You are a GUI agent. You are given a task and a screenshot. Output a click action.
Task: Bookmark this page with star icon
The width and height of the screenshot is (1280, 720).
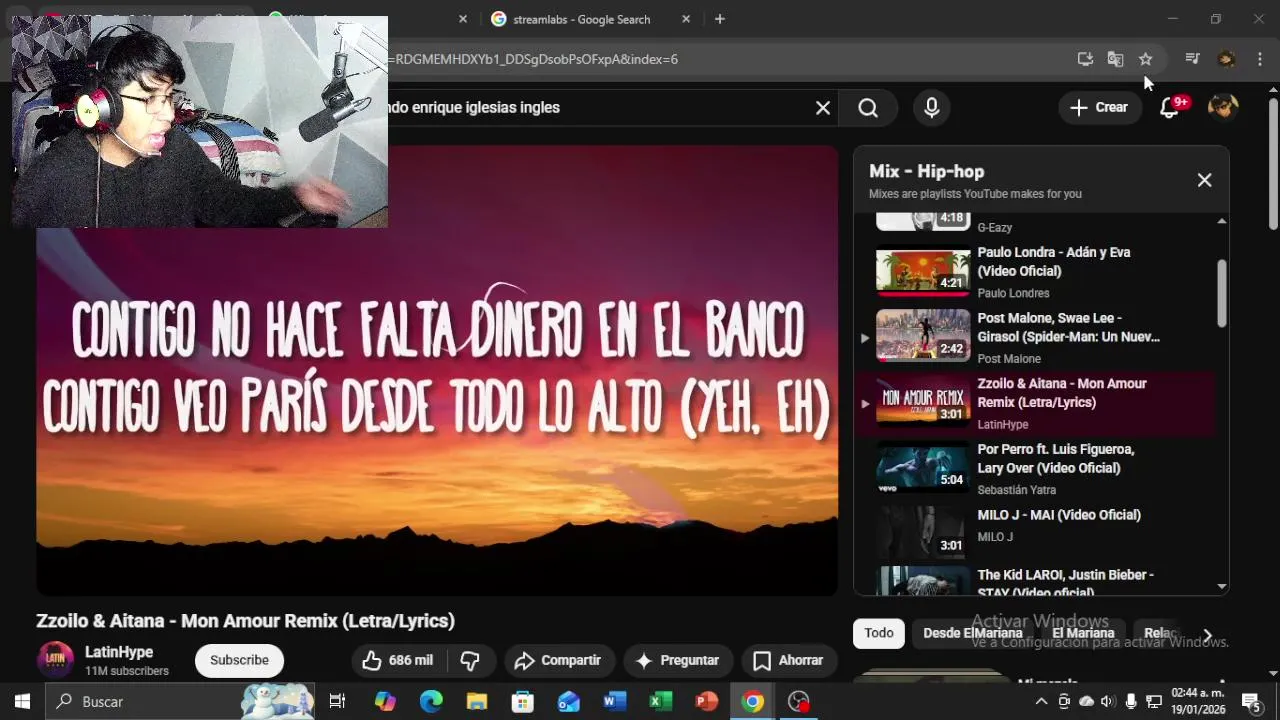click(x=1146, y=59)
